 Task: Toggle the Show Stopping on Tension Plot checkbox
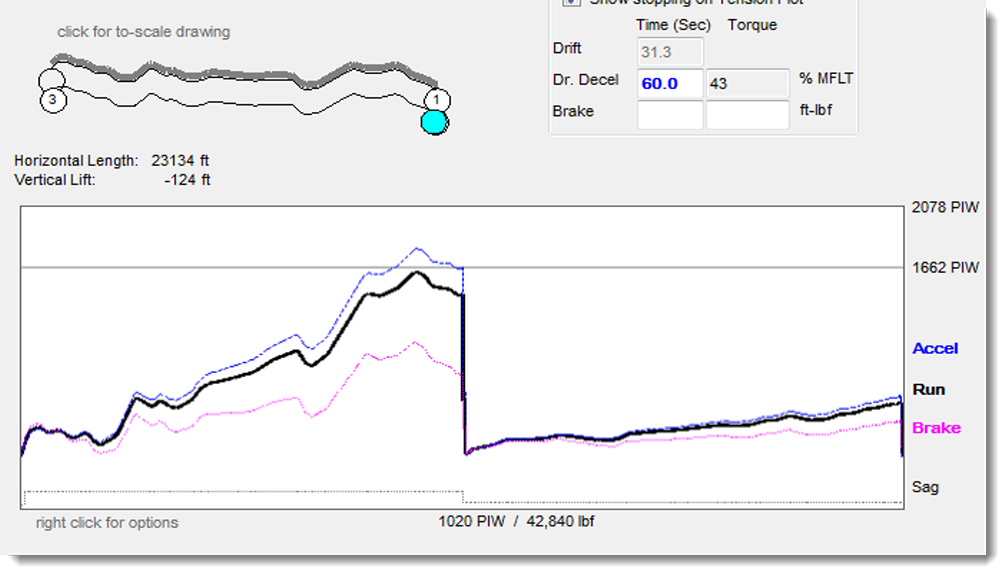click(x=571, y=2)
